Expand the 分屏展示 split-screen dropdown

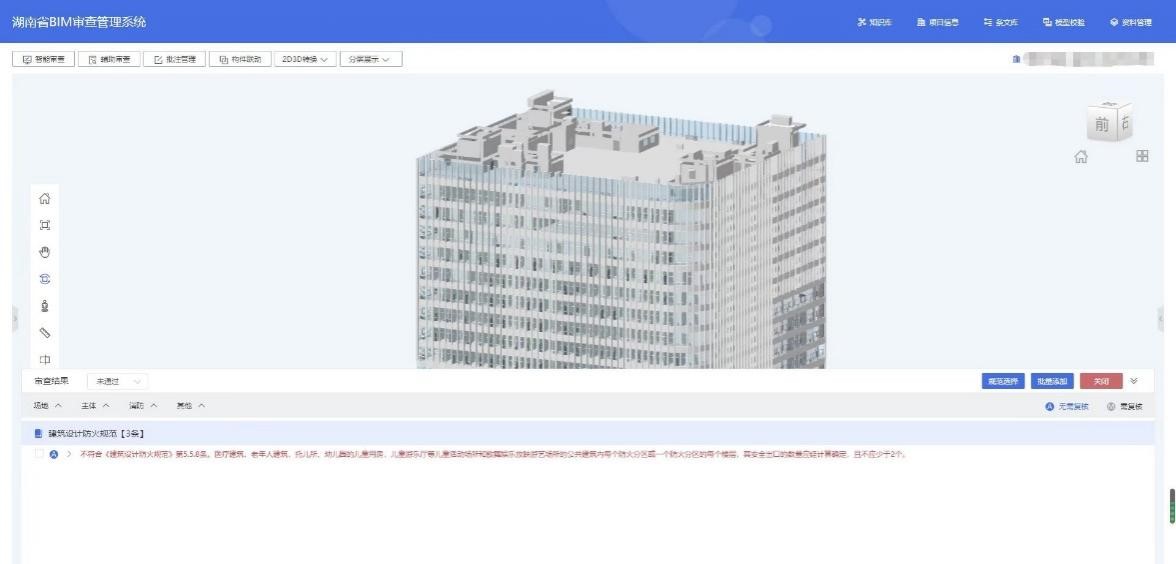(x=371, y=59)
